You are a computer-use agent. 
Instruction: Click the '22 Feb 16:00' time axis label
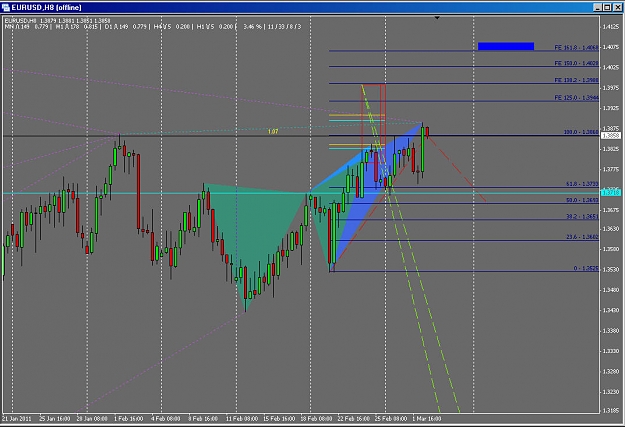pos(354,418)
